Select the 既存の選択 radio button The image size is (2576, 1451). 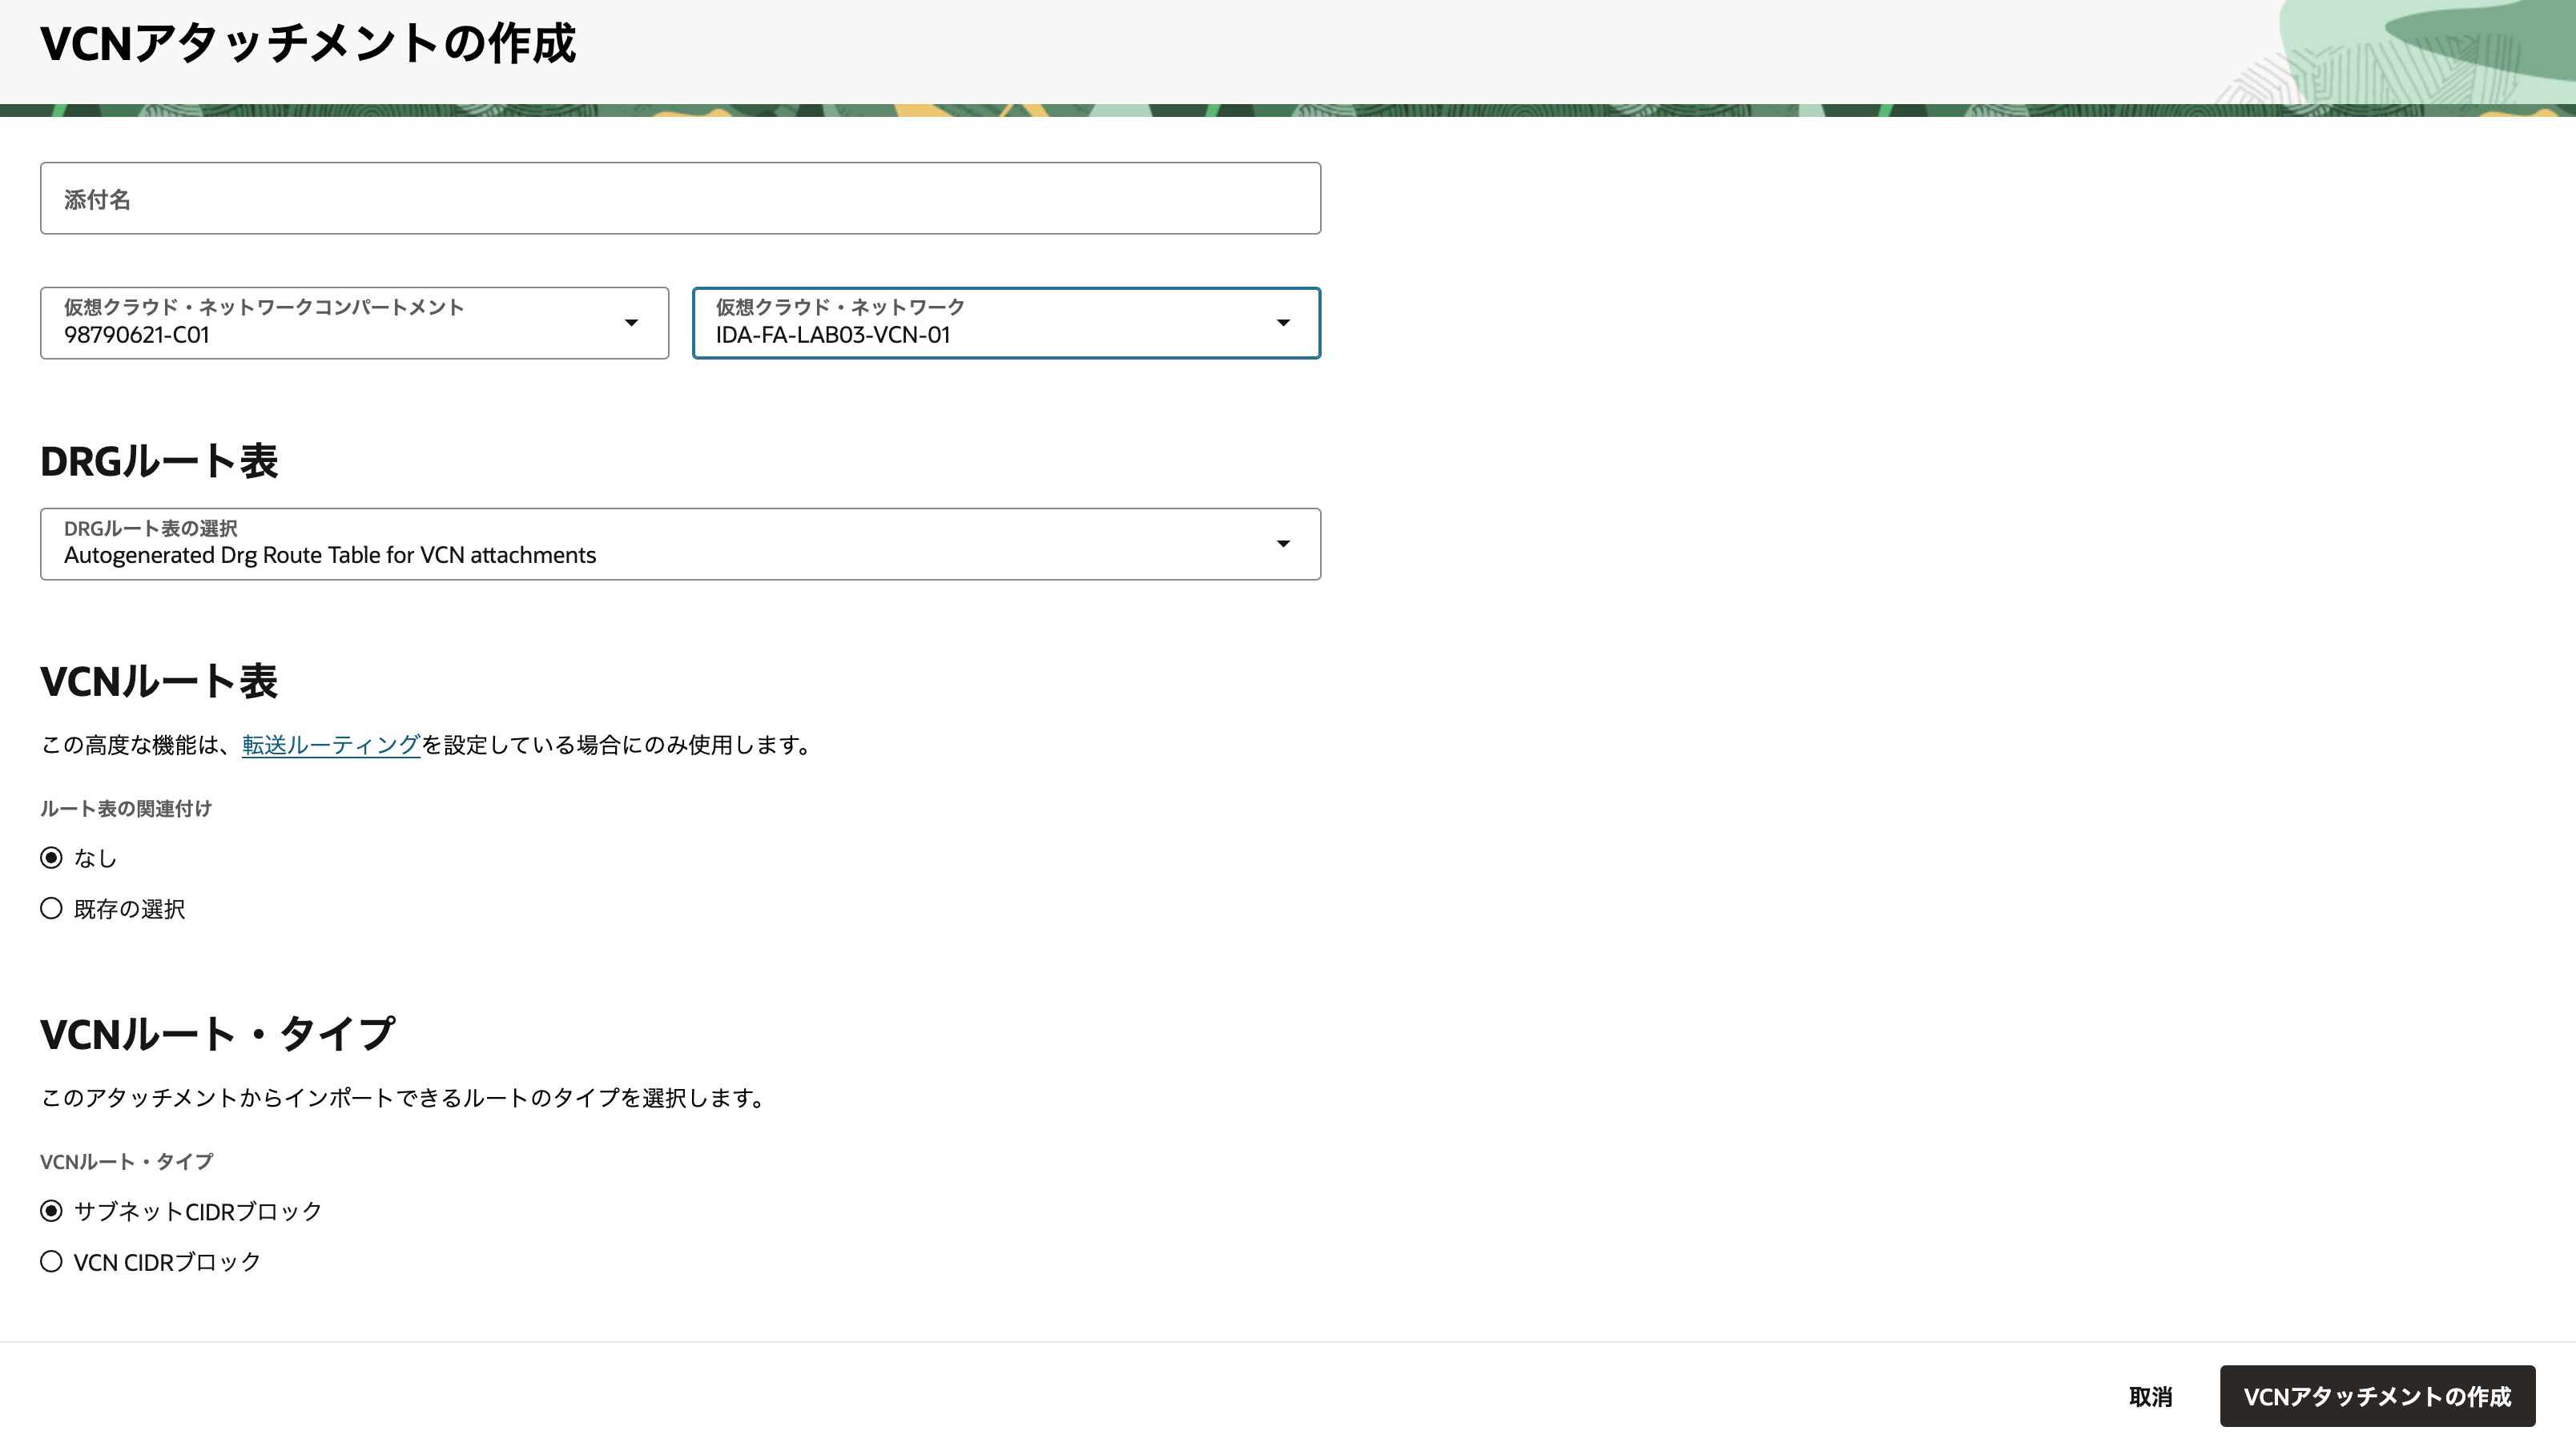[51, 908]
